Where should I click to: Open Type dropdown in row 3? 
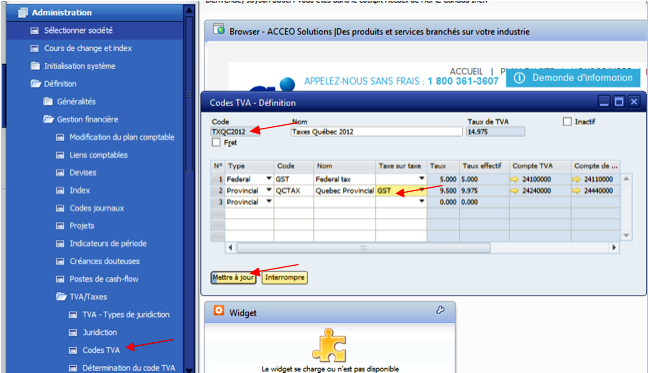(x=269, y=202)
